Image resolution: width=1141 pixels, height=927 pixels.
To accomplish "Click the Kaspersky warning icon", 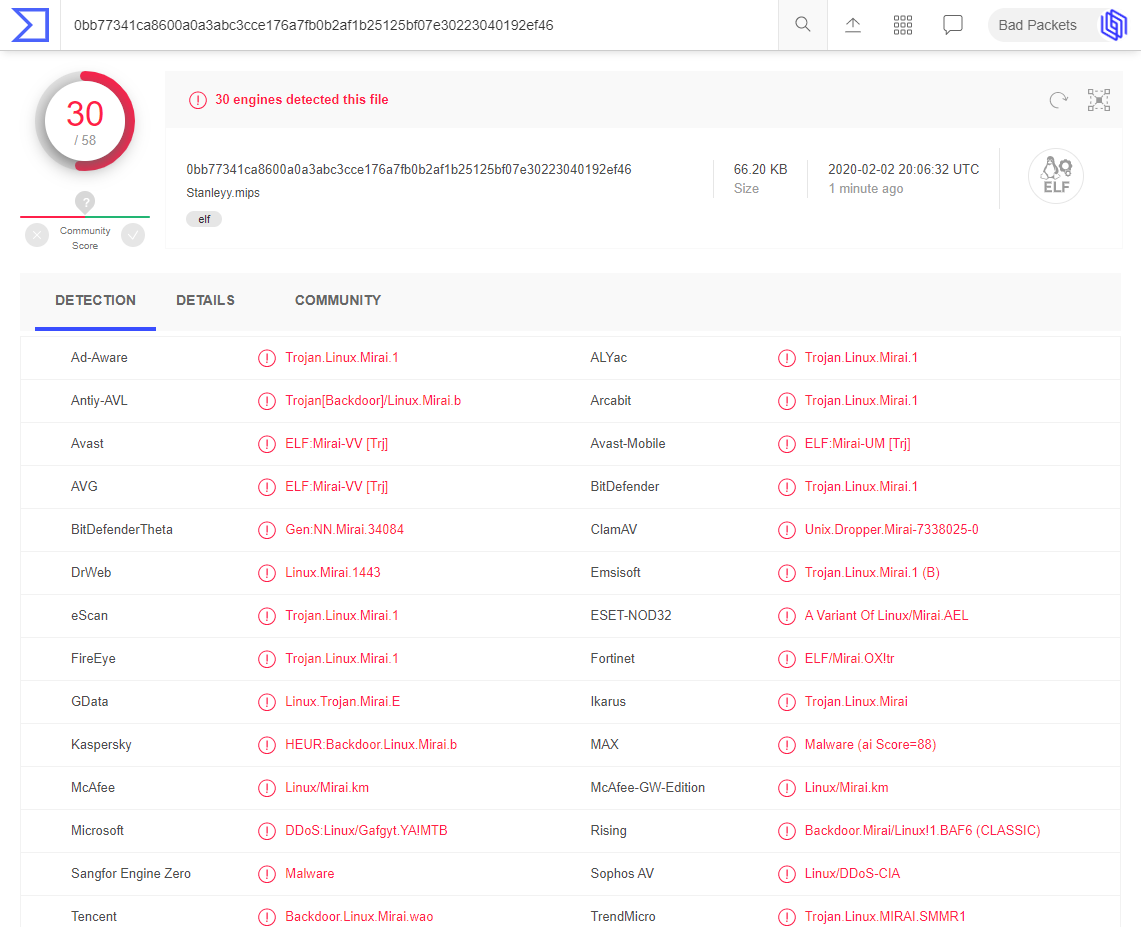I will (267, 745).
